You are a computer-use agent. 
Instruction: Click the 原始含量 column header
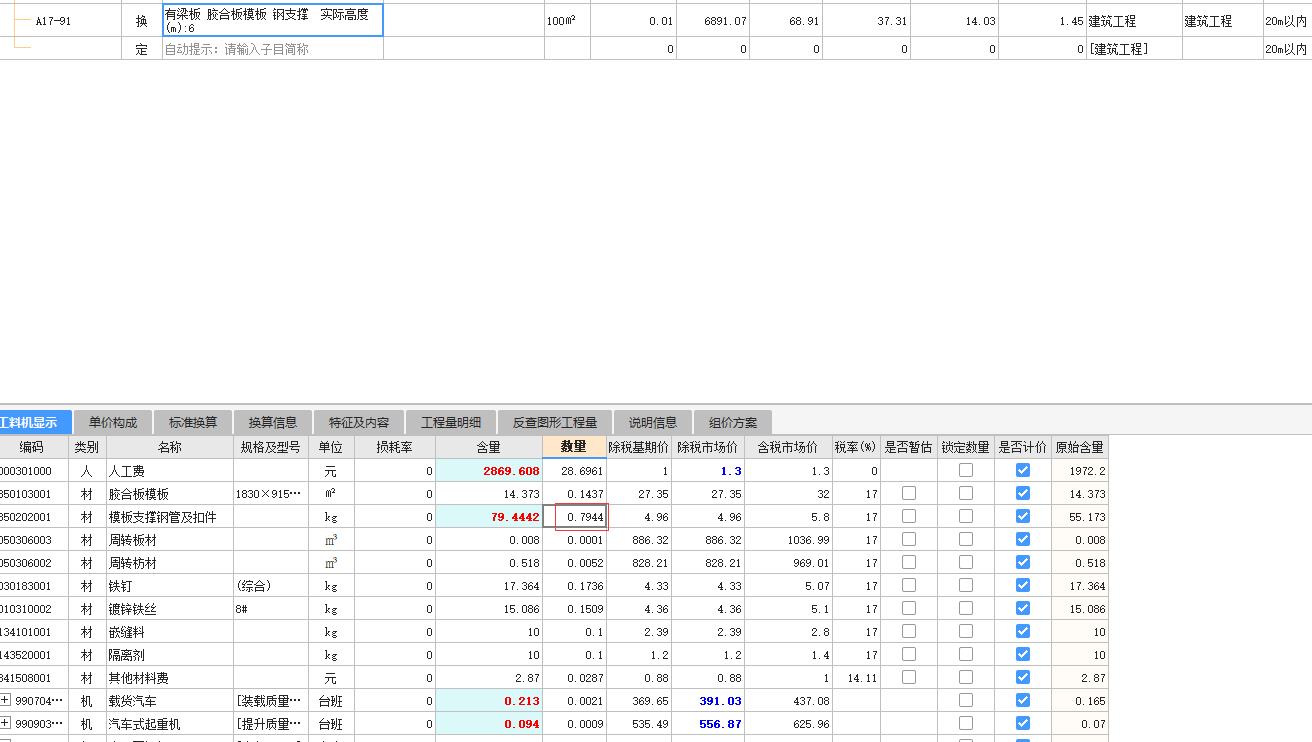[x=1080, y=447]
